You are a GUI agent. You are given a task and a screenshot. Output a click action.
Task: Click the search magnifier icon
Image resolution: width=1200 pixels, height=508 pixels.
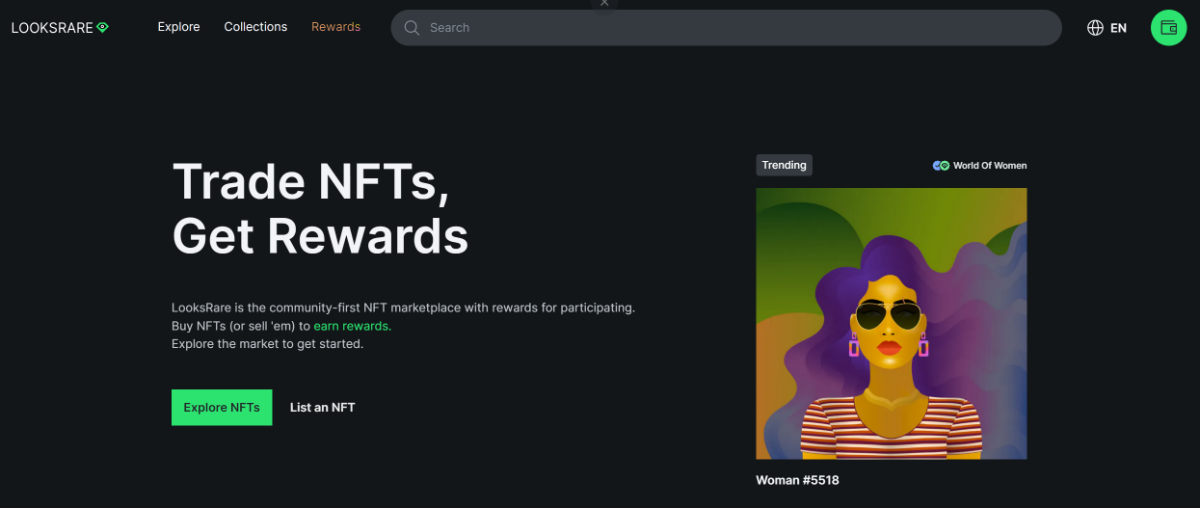point(411,28)
